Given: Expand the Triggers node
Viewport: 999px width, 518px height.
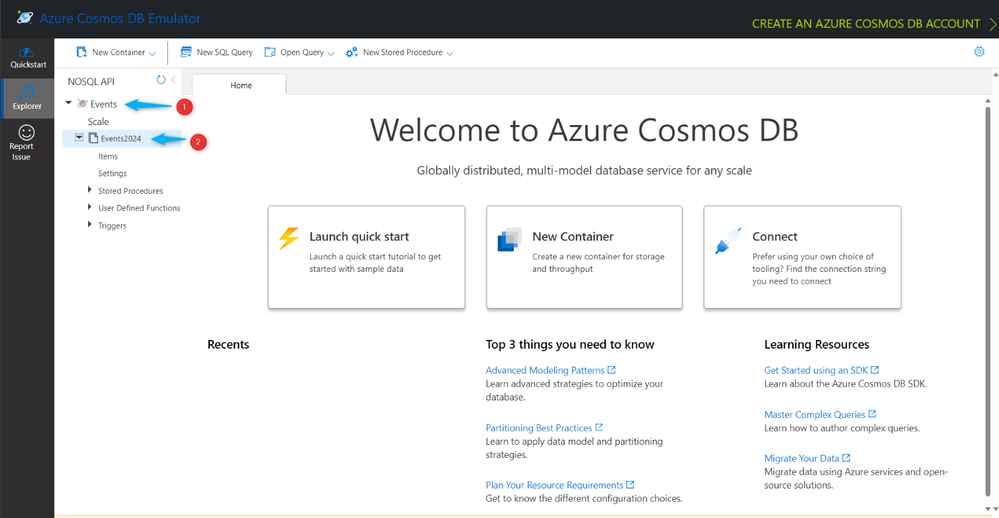Looking at the screenshot, I should (x=89, y=224).
